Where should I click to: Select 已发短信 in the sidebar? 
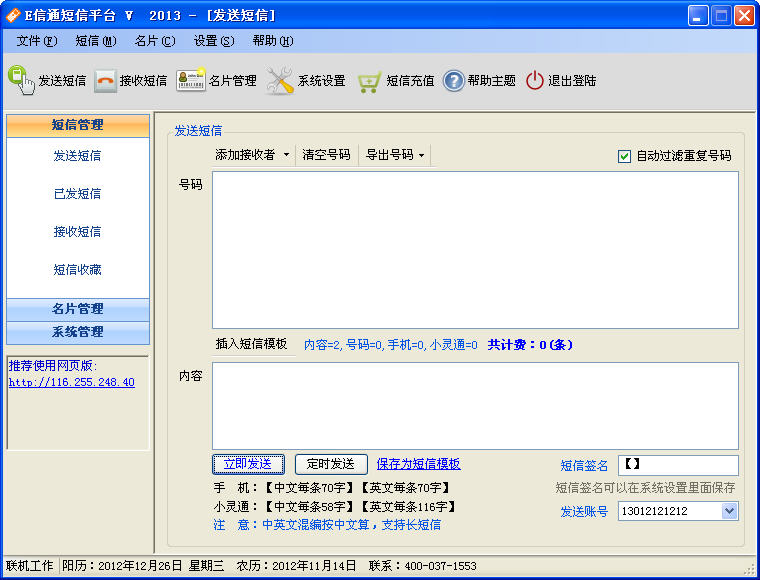[78, 194]
